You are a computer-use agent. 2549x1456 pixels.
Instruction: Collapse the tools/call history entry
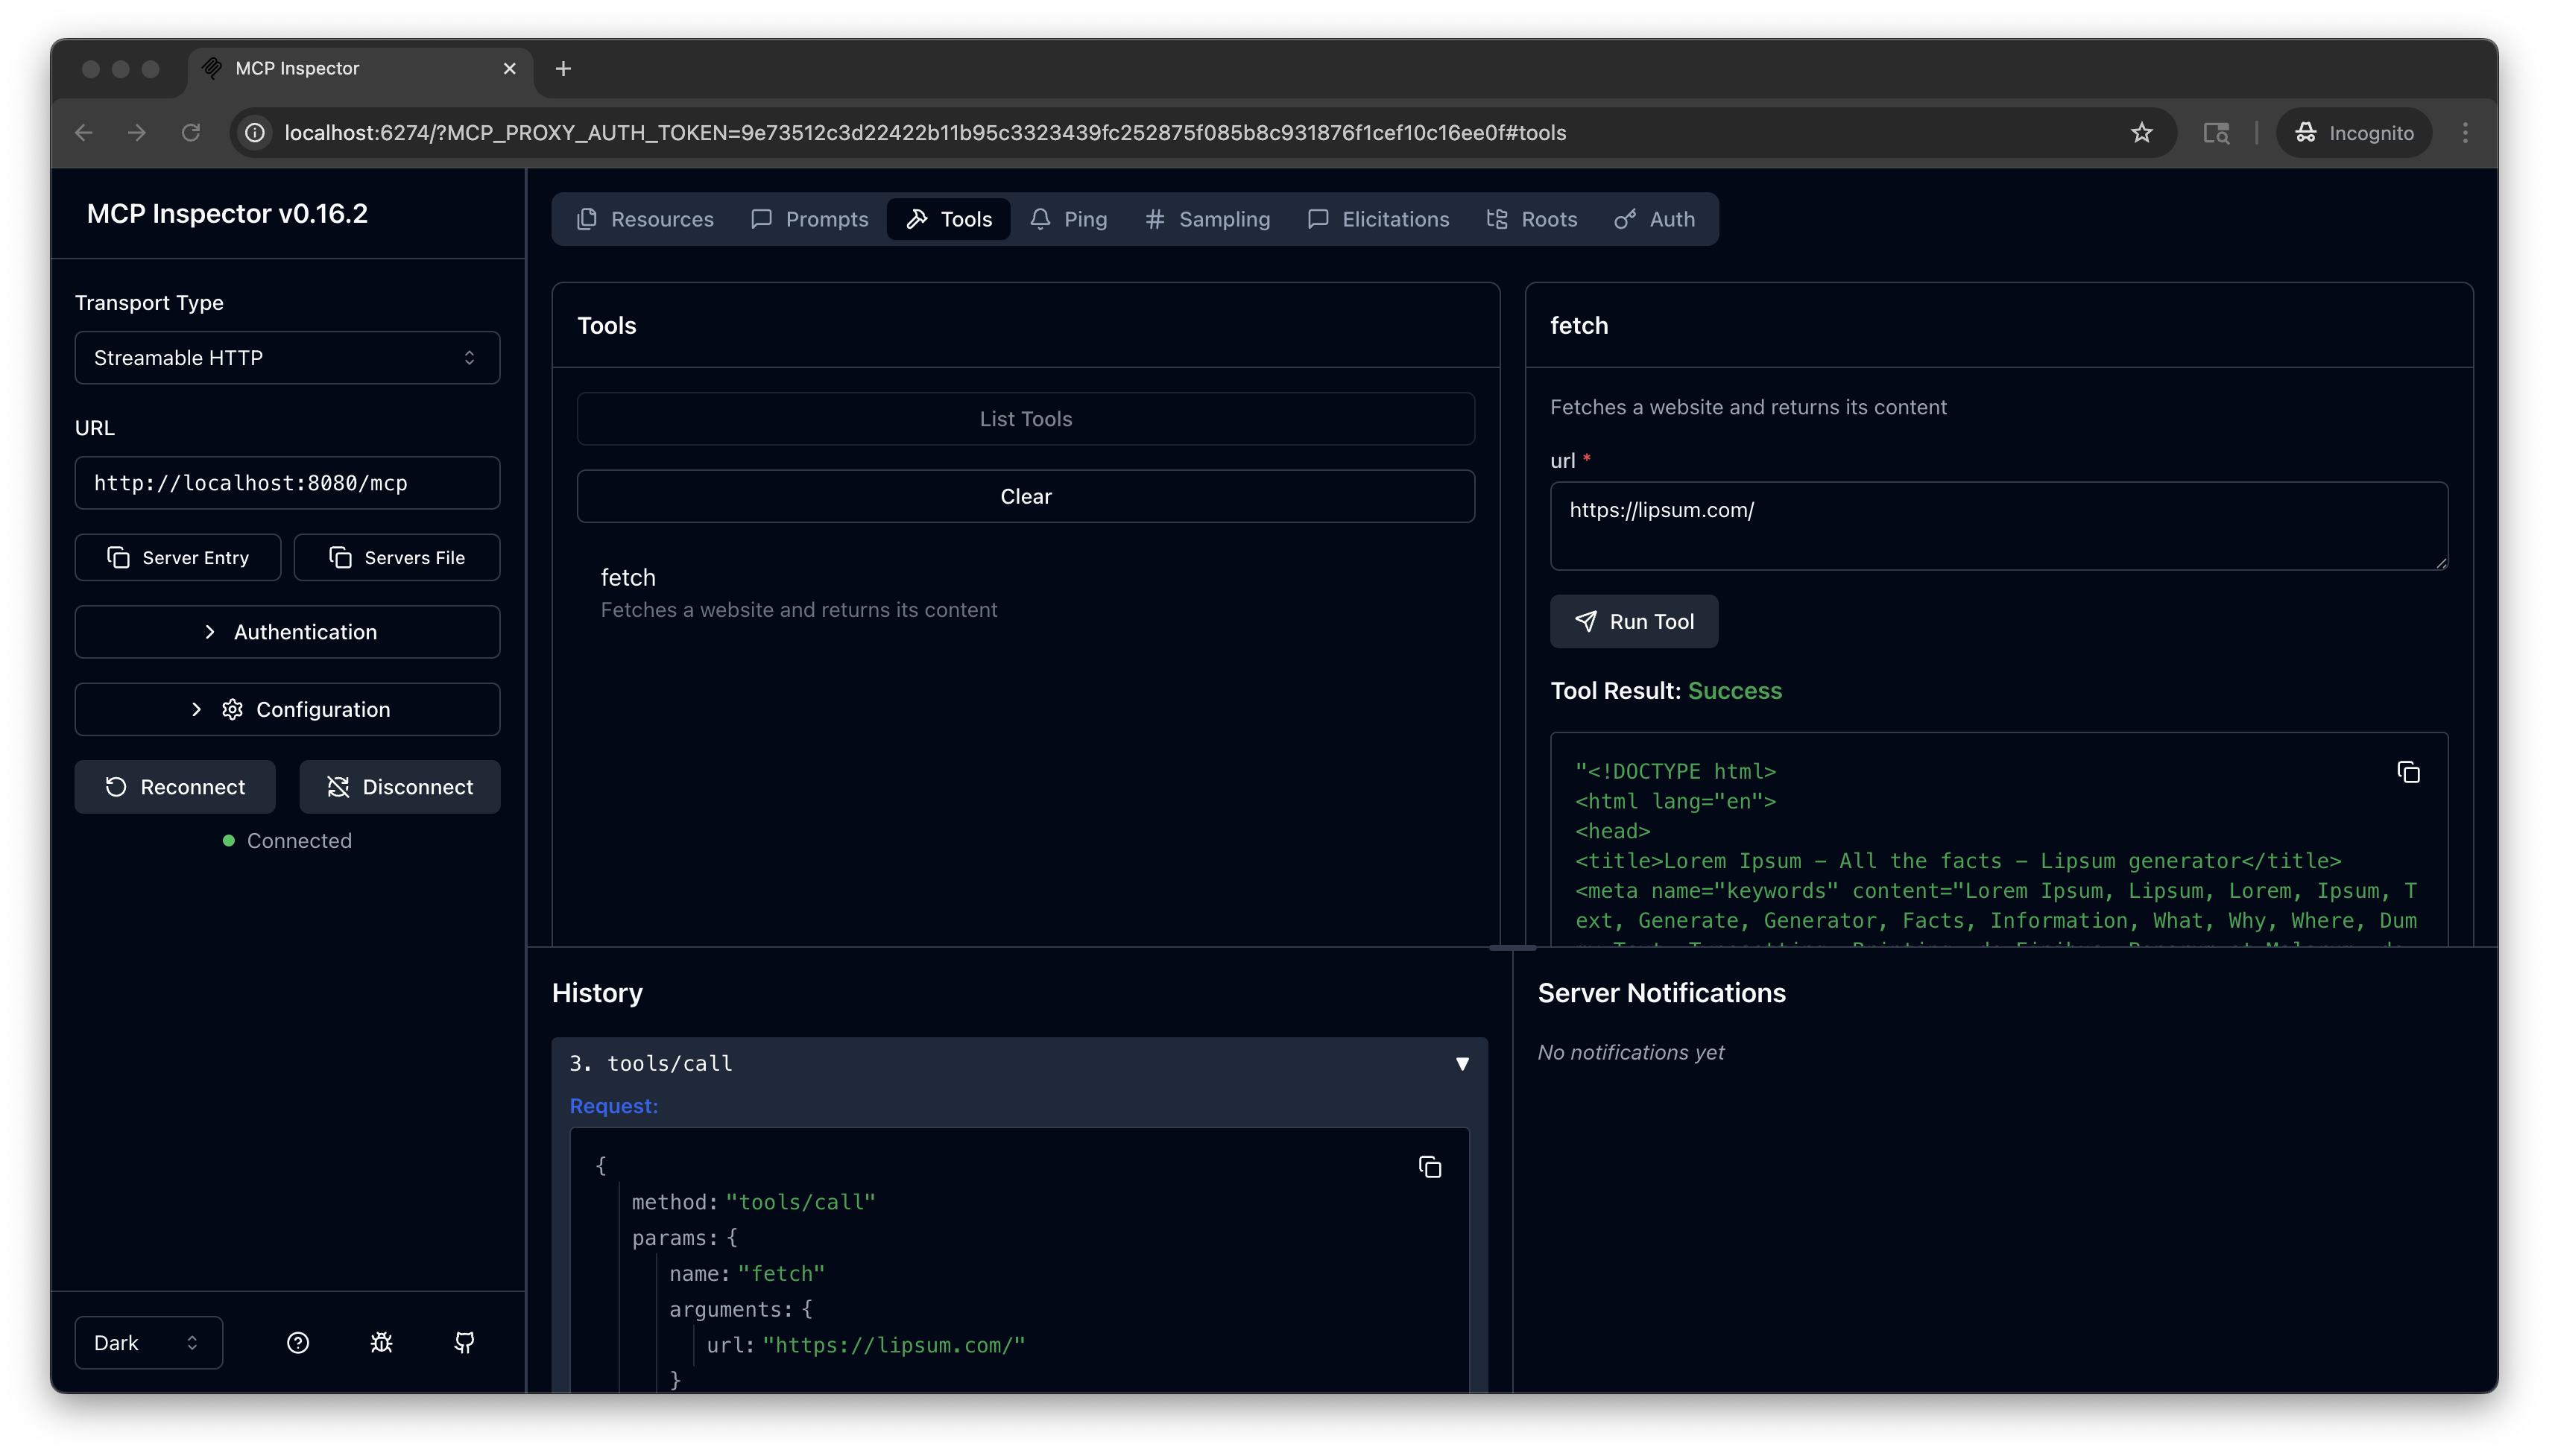[1461, 1063]
